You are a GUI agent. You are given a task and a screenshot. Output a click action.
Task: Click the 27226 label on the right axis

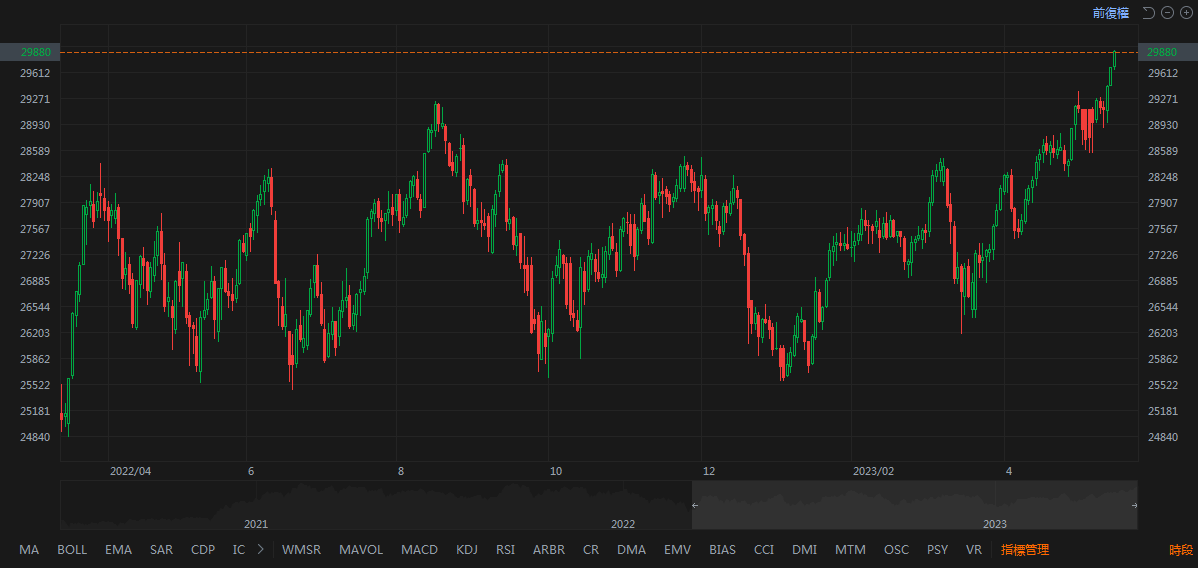tap(1163, 255)
